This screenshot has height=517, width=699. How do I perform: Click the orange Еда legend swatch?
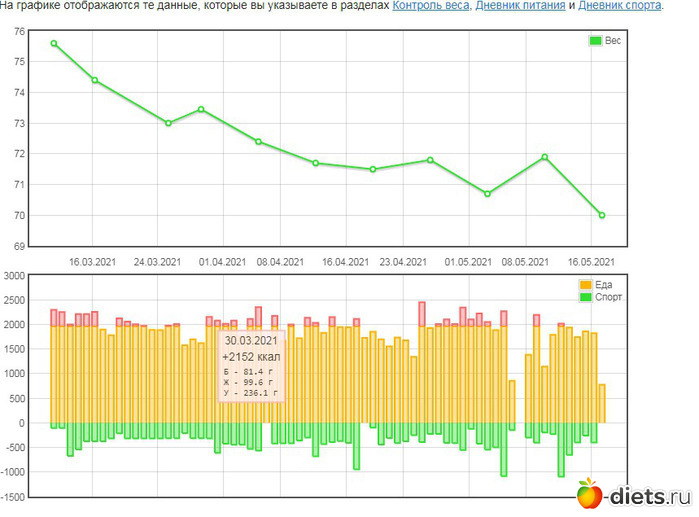pyautogui.click(x=585, y=285)
